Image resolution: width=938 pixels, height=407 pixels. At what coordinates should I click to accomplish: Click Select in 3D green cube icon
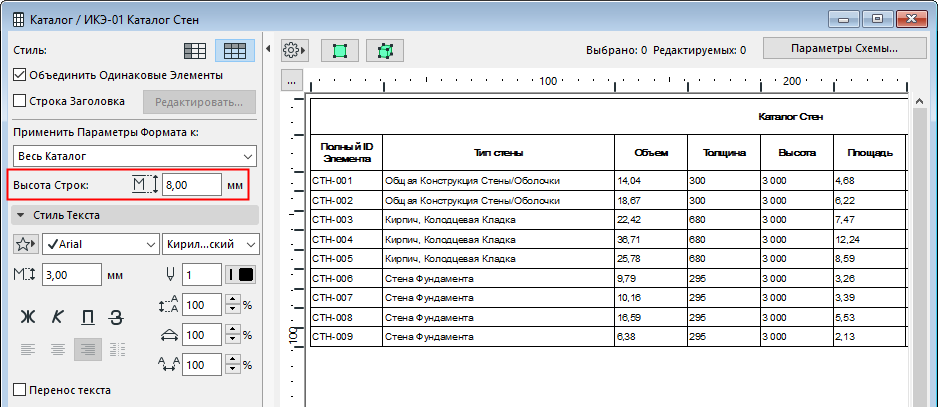(x=385, y=50)
